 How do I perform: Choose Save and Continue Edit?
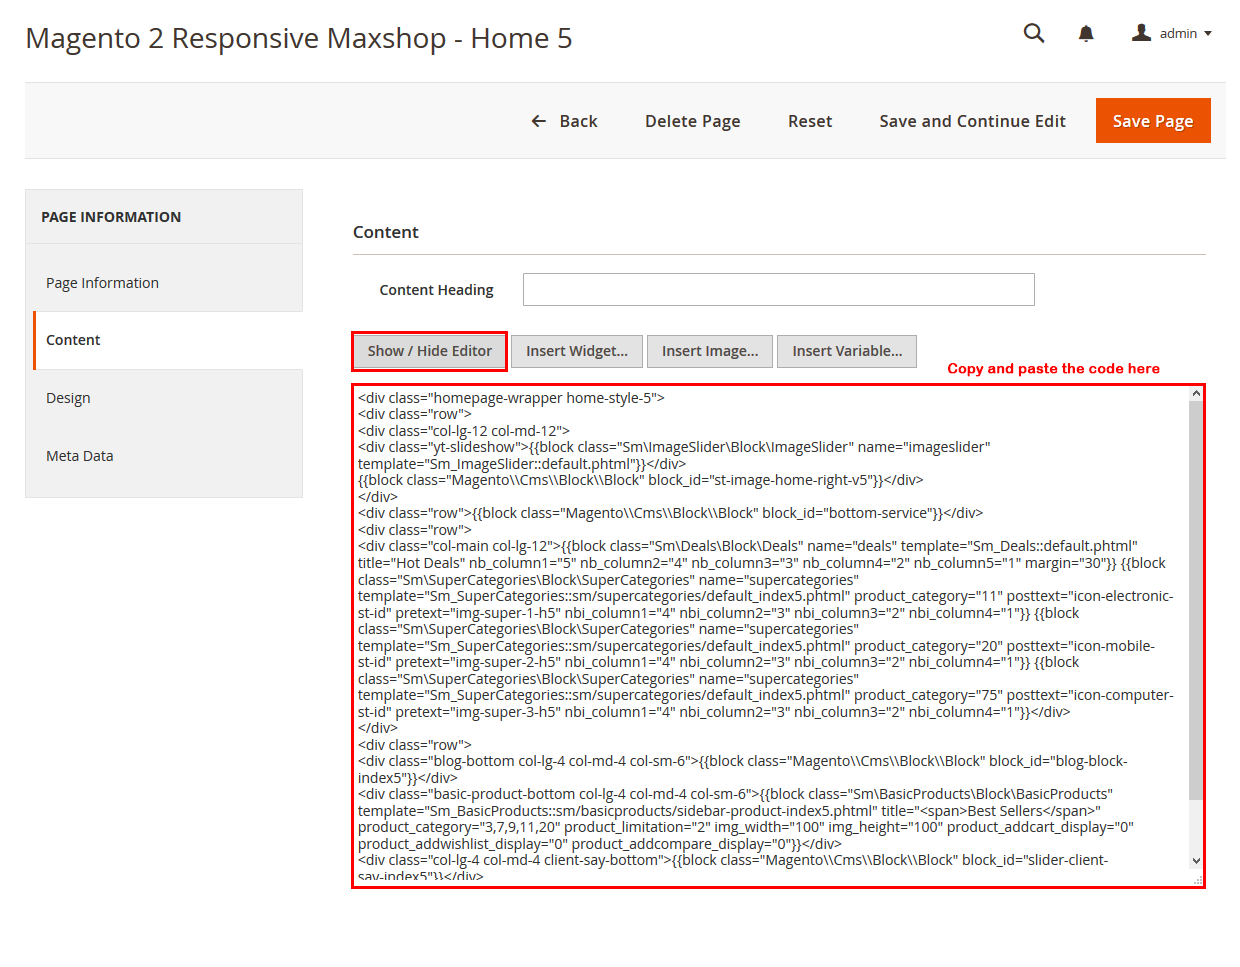click(972, 121)
